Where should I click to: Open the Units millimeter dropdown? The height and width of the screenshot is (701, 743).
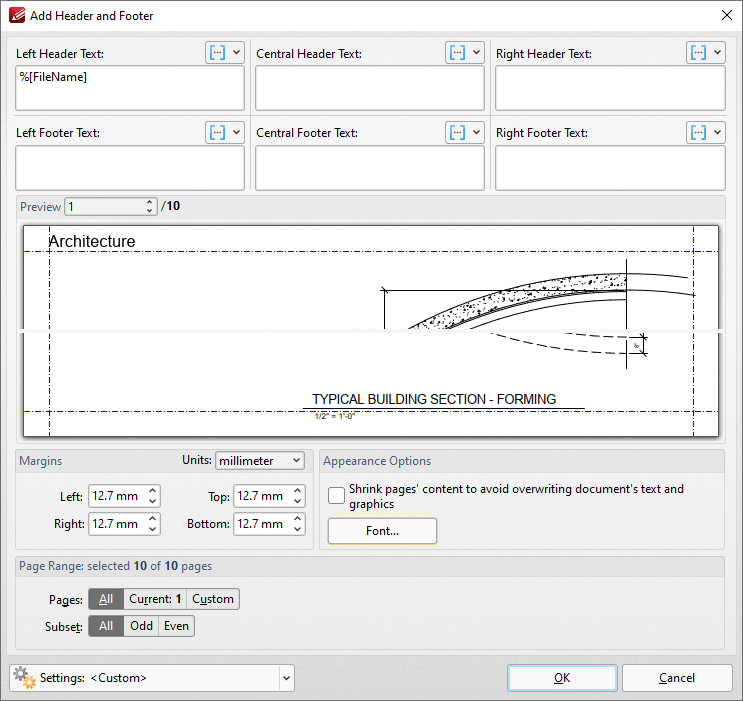[x=260, y=461]
